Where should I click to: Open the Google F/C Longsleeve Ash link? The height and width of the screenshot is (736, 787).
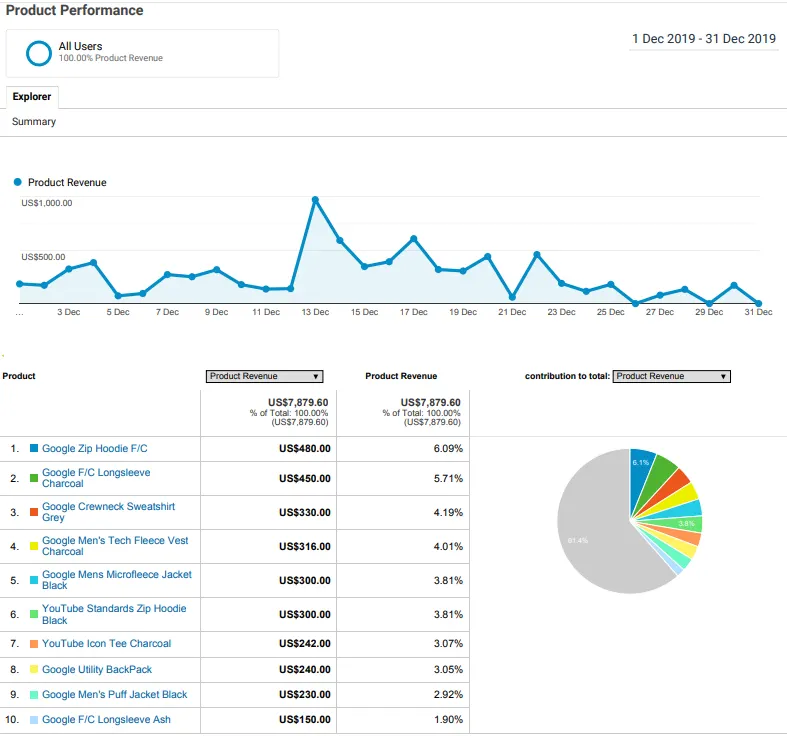pos(106,719)
